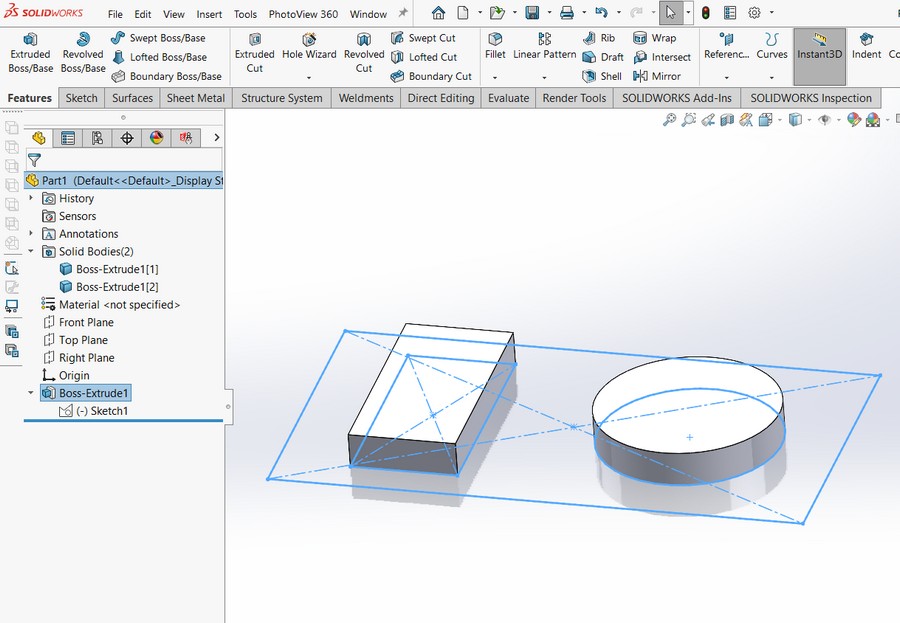Open the Hole Wizard
The height and width of the screenshot is (623, 900).
(x=309, y=47)
